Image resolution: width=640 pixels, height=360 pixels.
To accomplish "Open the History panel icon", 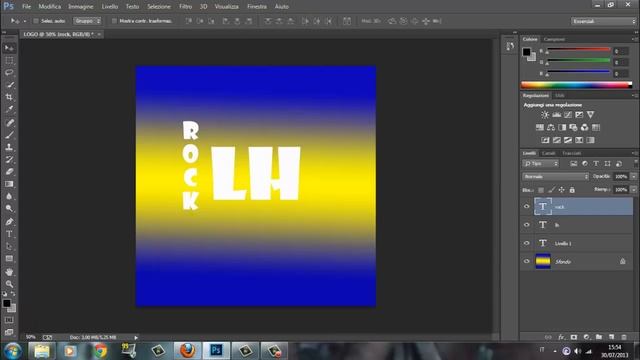I will click(510, 47).
